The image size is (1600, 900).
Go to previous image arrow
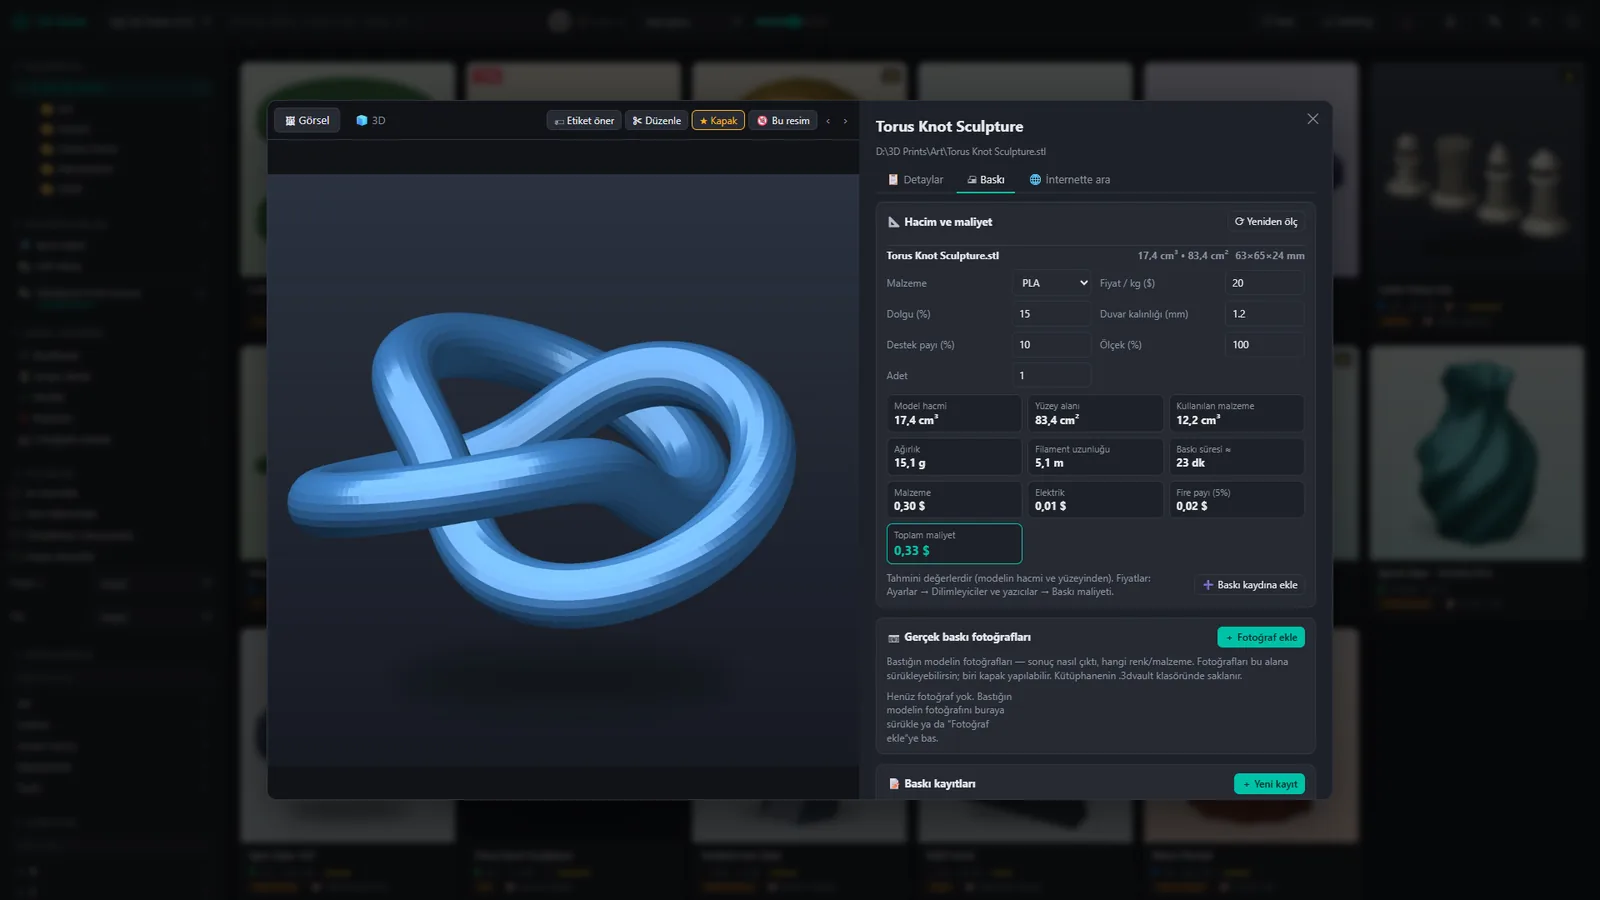pos(828,121)
